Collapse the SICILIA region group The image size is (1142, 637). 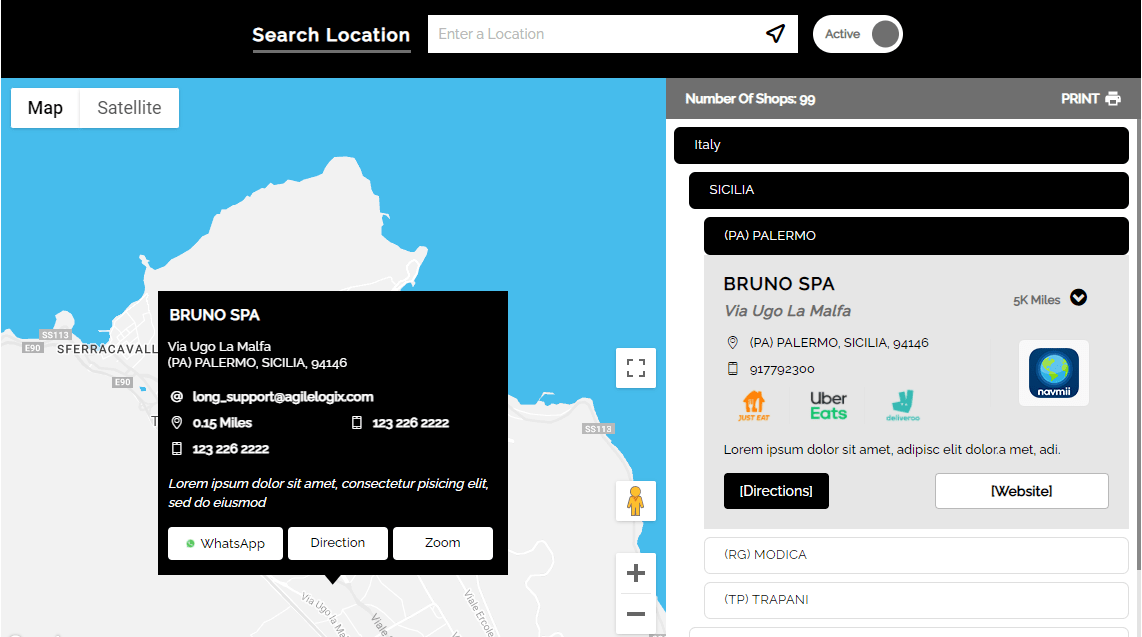(x=908, y=190)
